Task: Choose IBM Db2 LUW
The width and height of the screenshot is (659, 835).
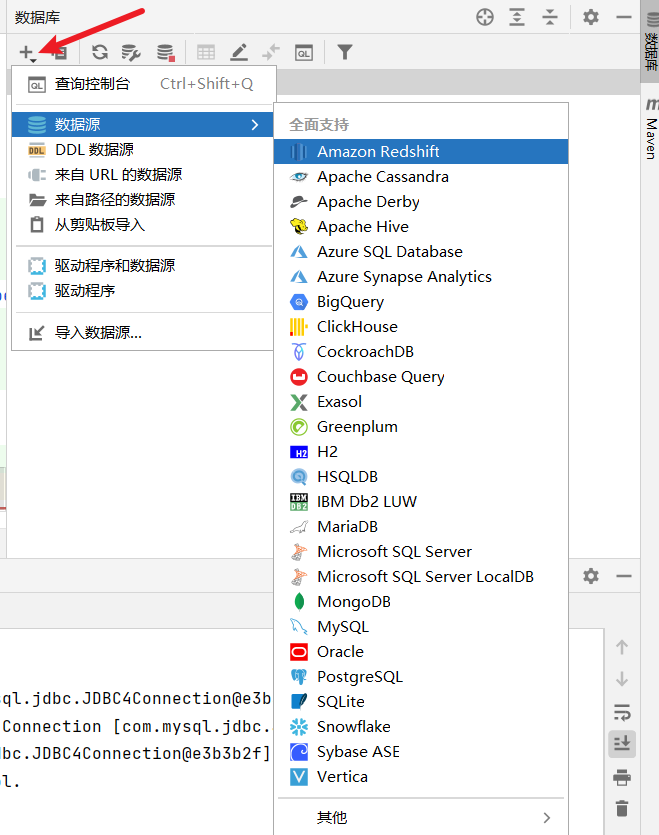Action: click(421, 502)
